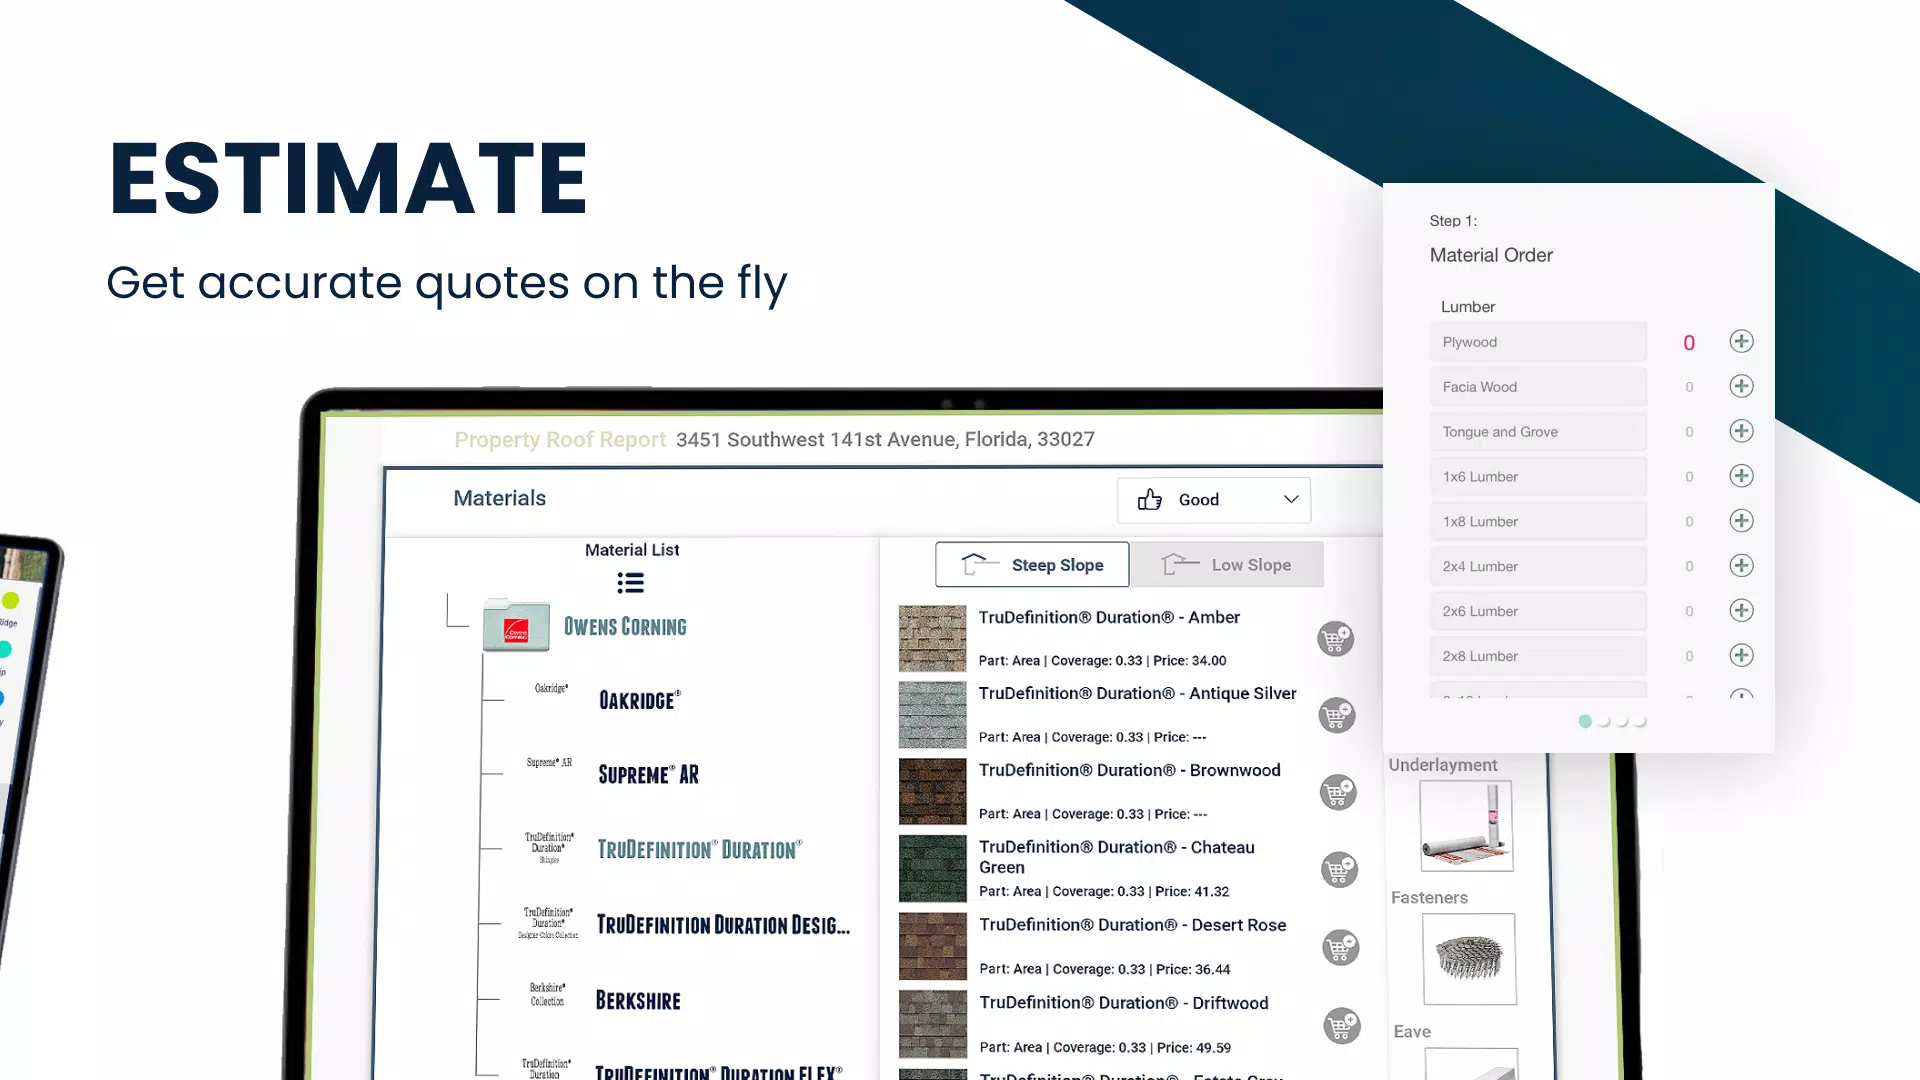This screenshot has height=1080, width=1920.
Task: Add Antique Silver shingle to cart
Action: coord(1337,715)
